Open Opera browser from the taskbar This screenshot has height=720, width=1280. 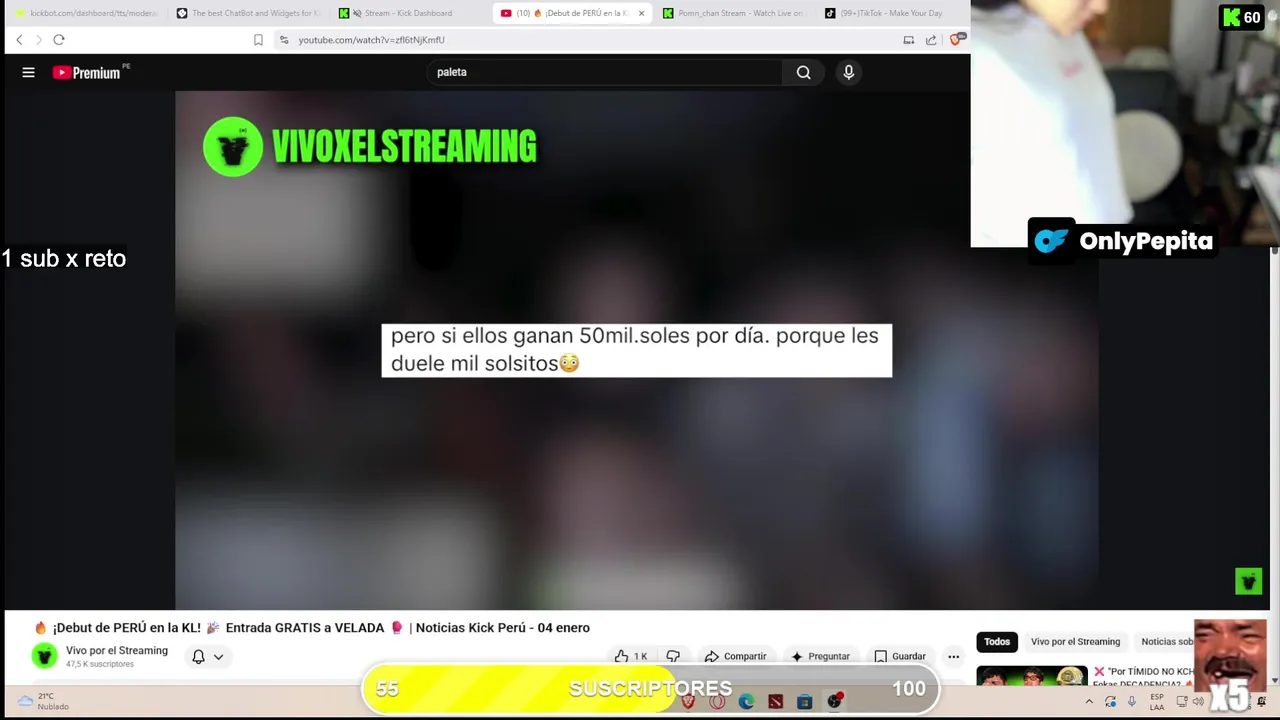click(x=717, y=702)
